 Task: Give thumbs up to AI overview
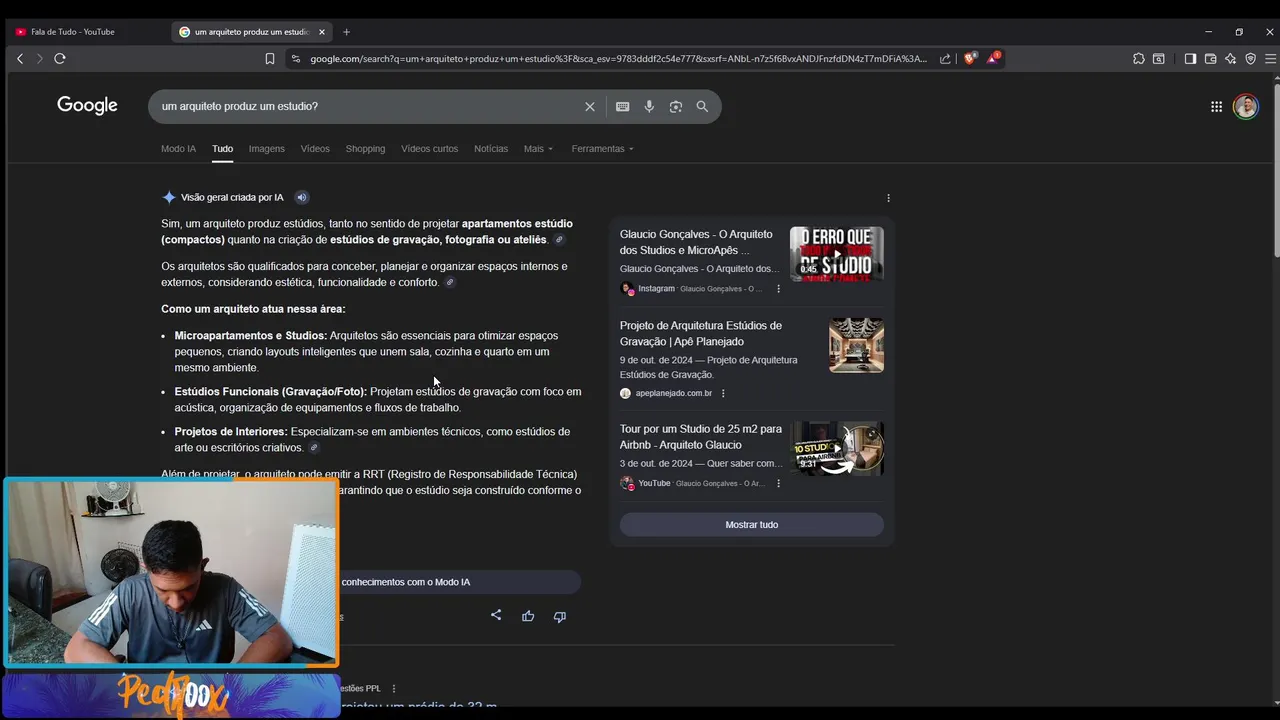[528, 616]
